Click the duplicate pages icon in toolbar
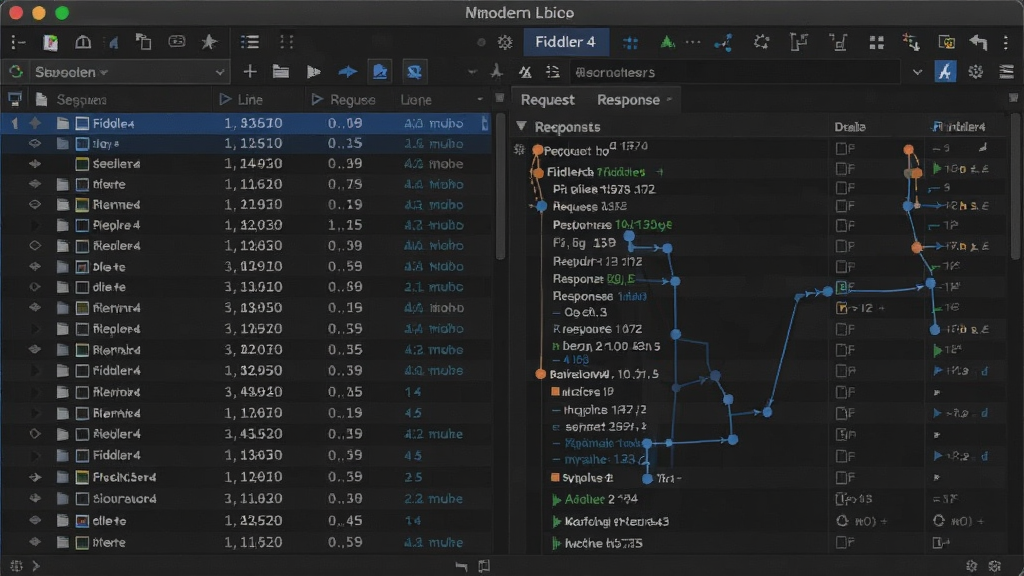1024x576 pixels. (144, 42)
